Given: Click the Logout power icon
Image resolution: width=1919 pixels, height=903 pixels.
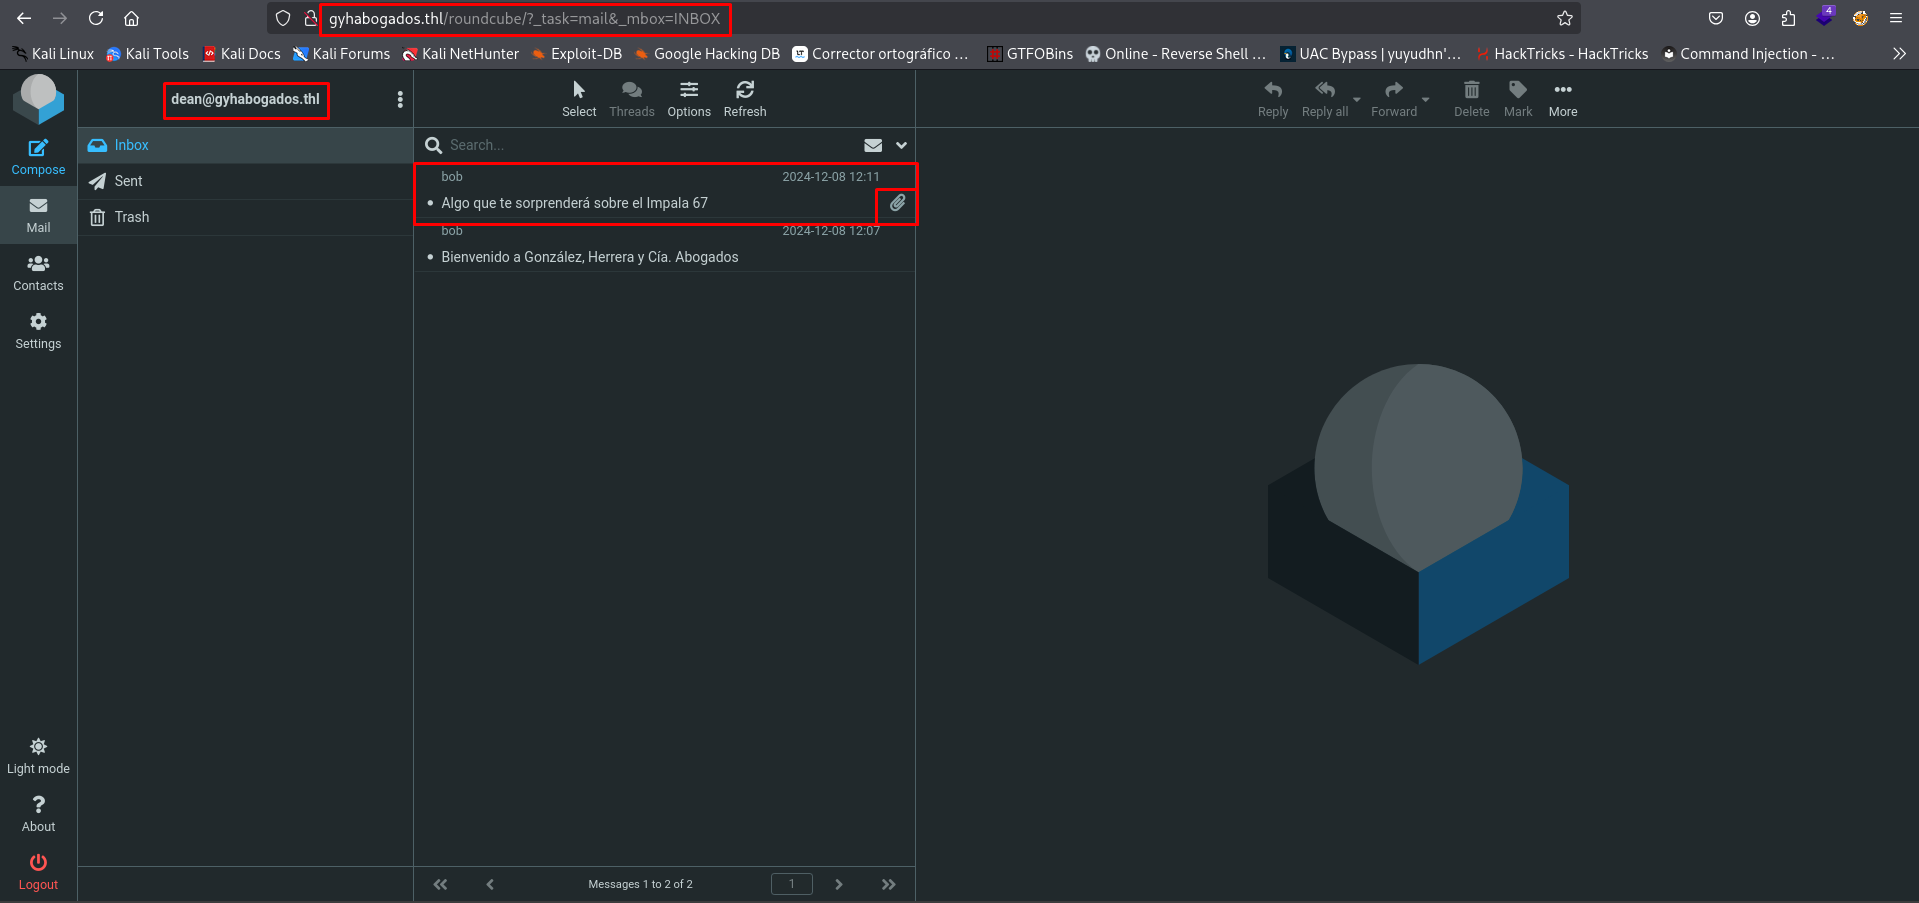Looking at the screenshot, I should tap(38, 870).
